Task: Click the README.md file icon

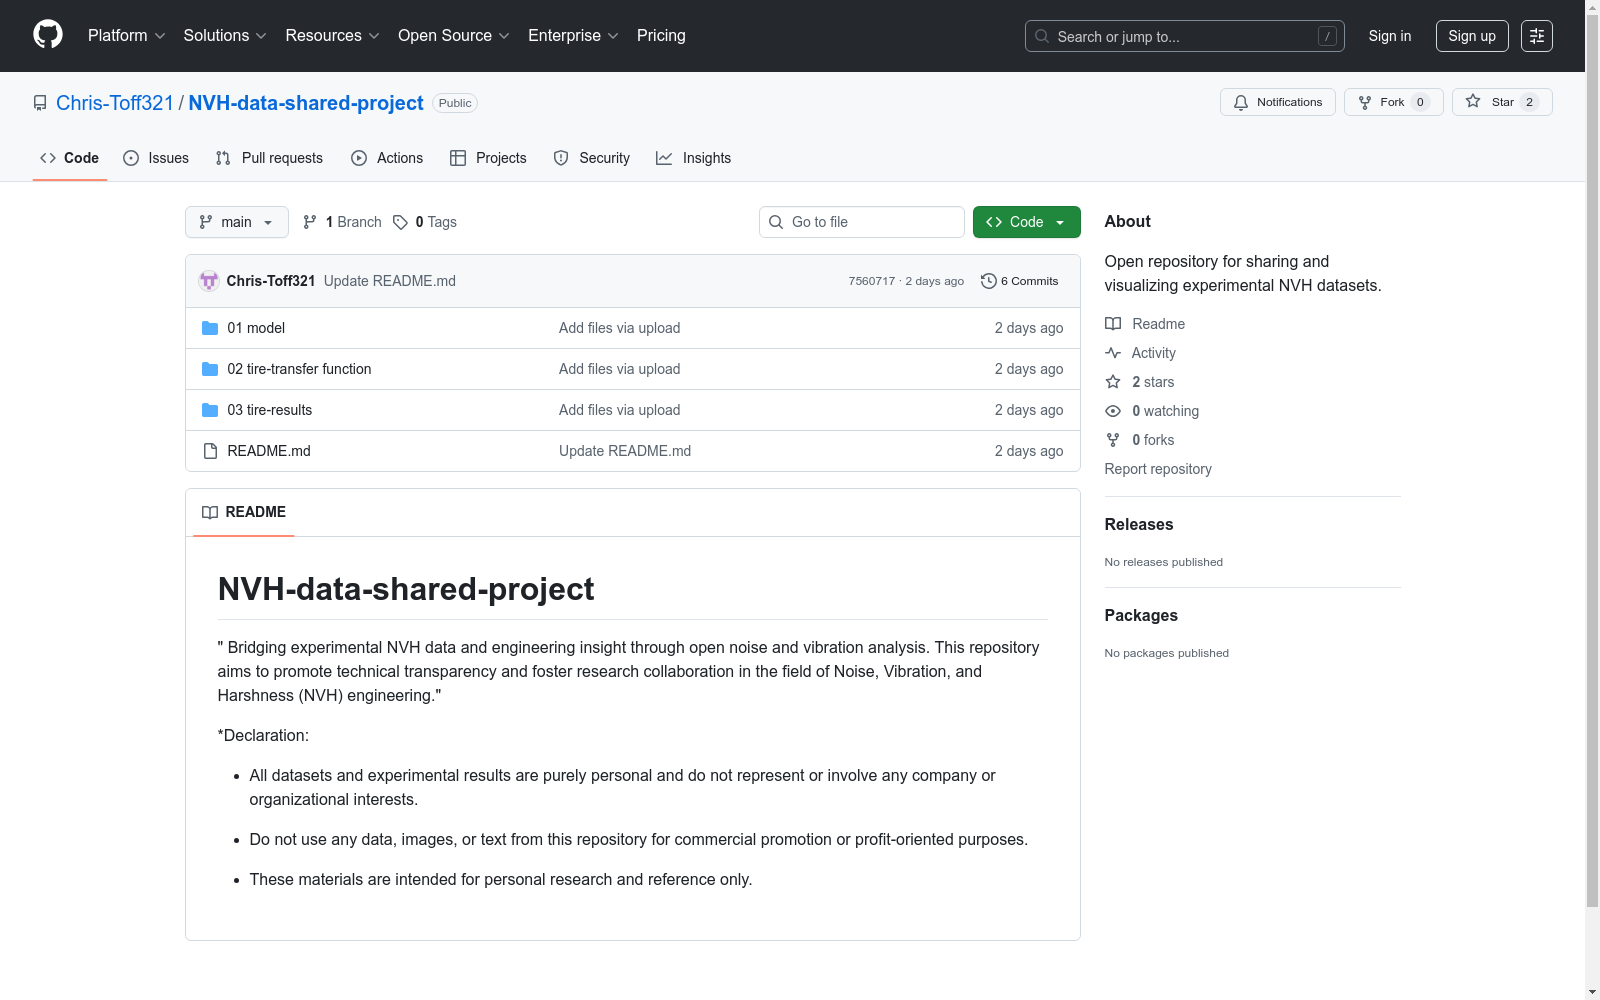Action: [x=210, y=451]
